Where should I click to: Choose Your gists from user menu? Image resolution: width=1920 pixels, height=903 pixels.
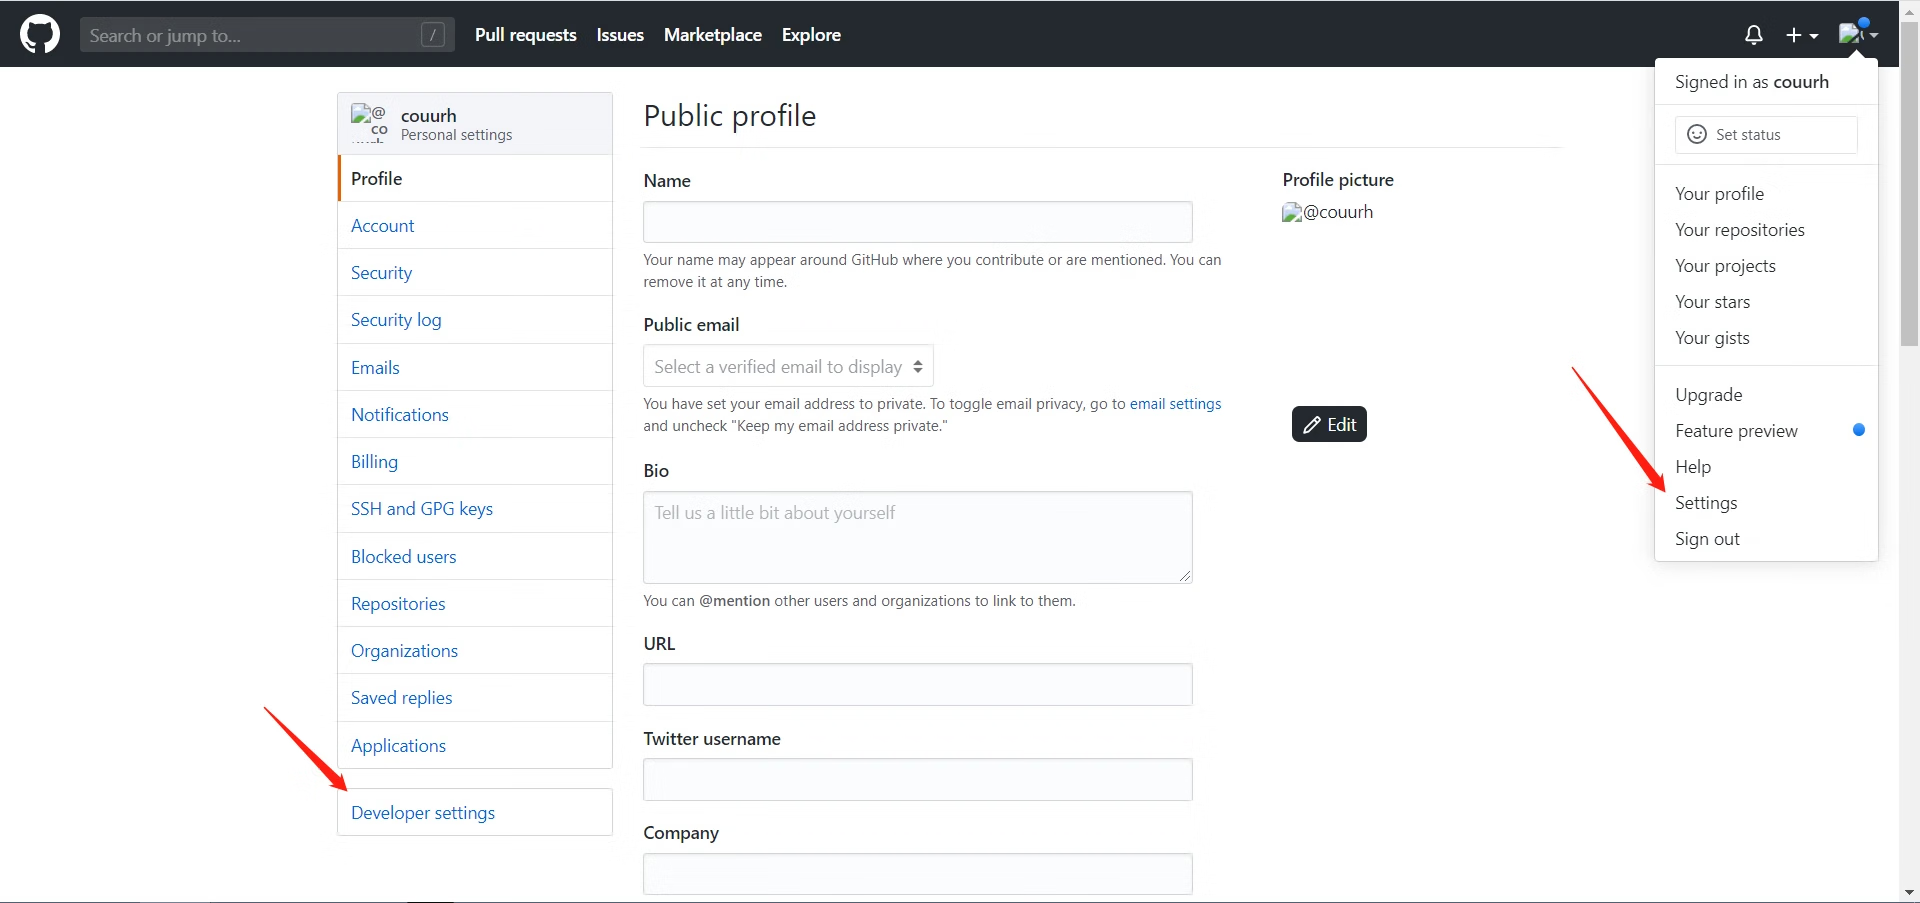pos(1766,337)
